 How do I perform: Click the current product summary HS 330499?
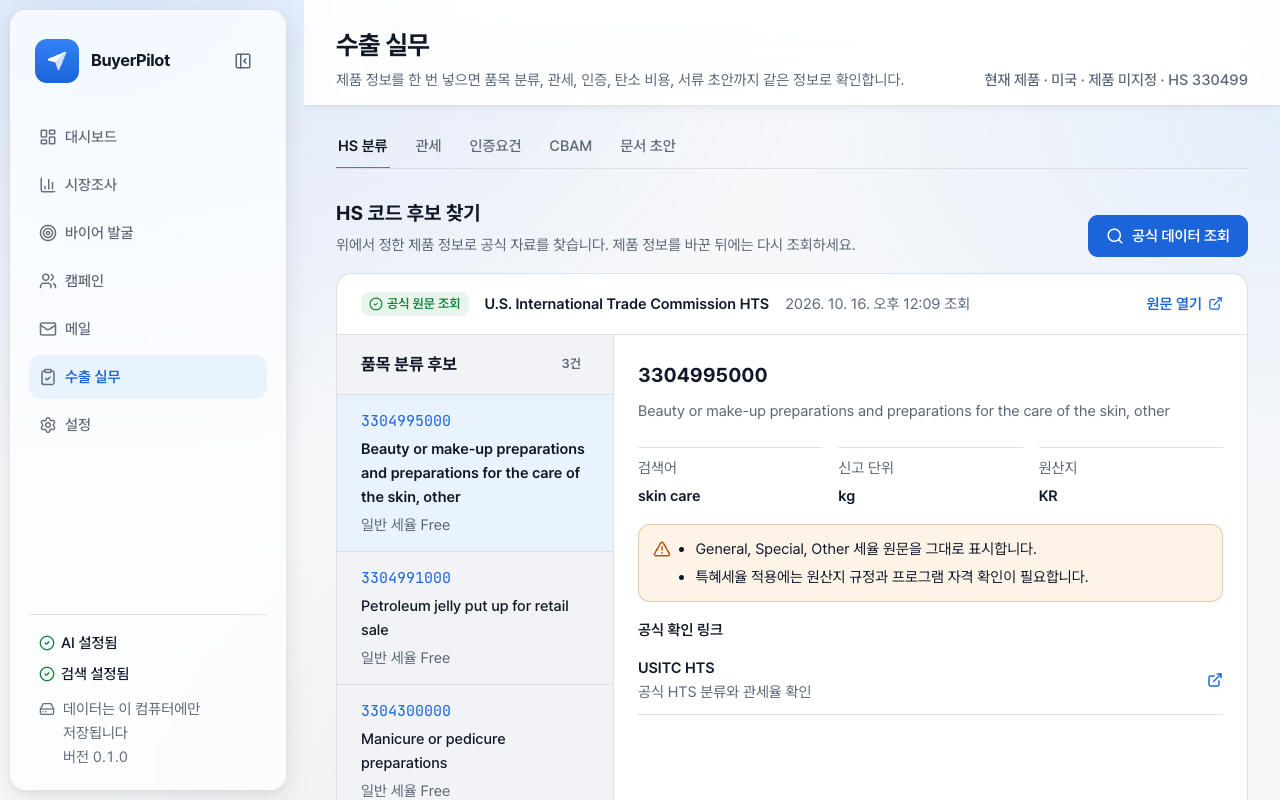[x=1116, y=80]
